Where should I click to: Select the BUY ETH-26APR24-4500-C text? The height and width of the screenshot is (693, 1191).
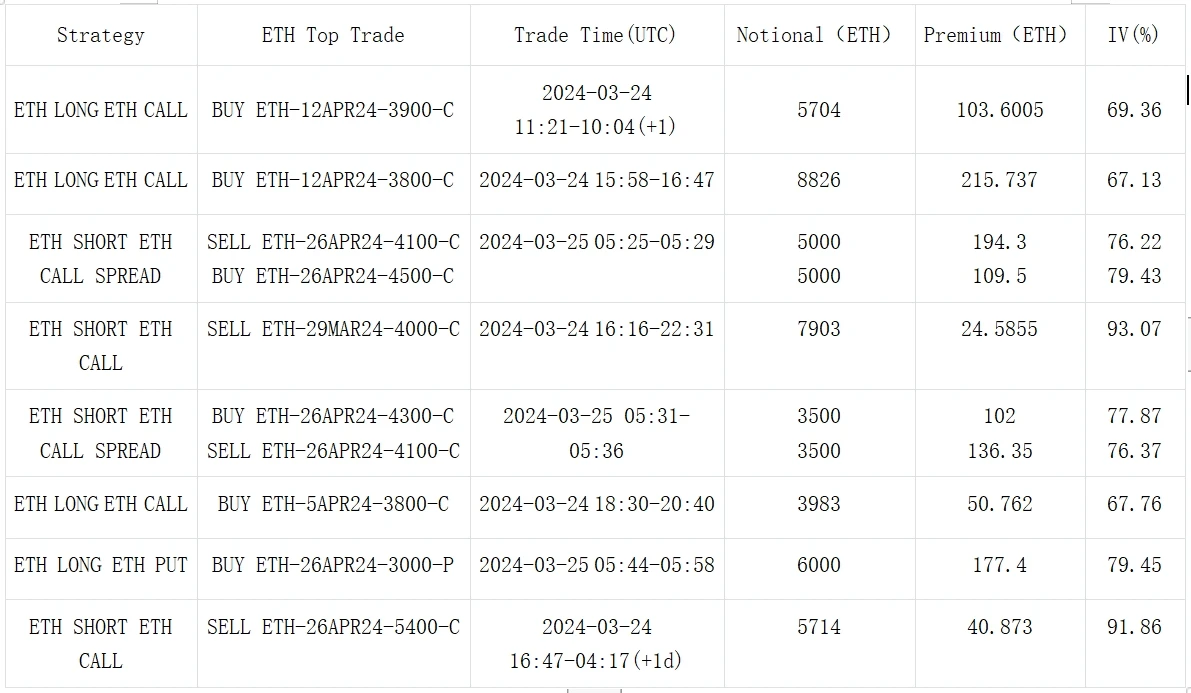pos(333,276)
